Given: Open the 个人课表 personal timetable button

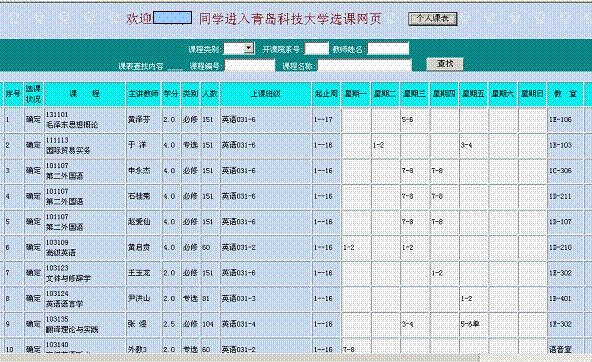Looking at the screenshot, I should (433, 18).
